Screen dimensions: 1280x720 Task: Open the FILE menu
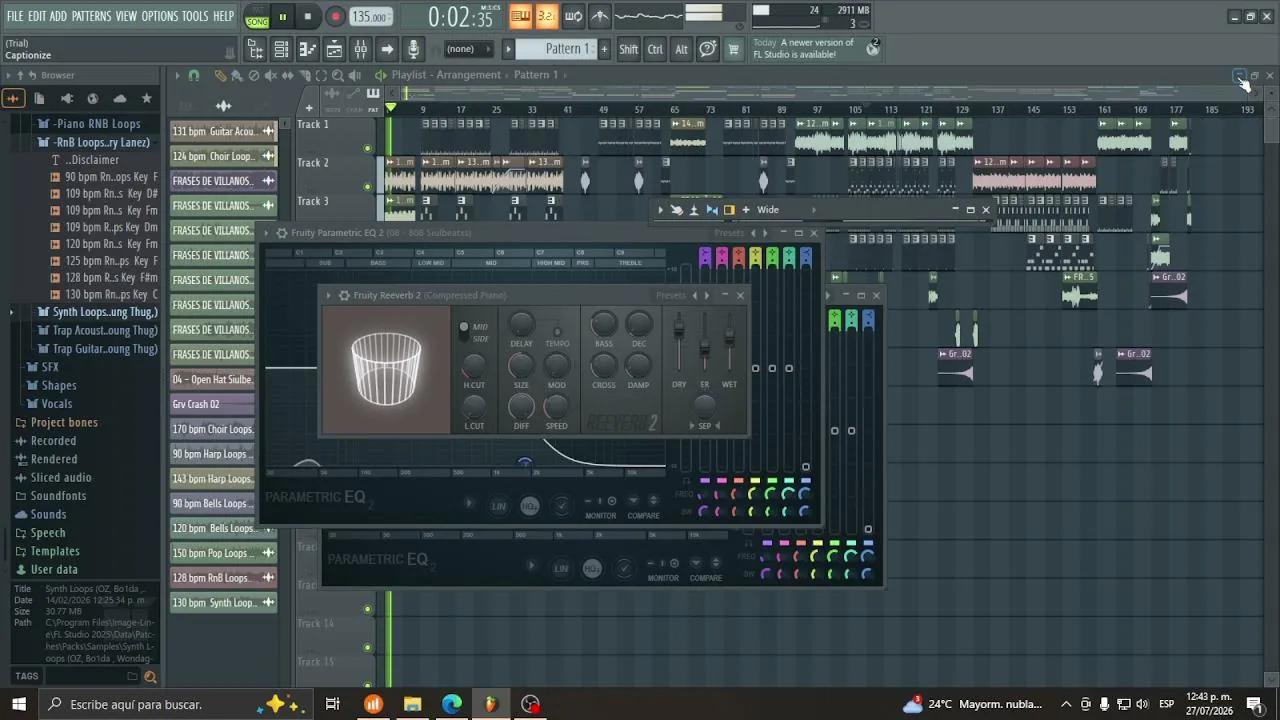(x=15, y=16)
